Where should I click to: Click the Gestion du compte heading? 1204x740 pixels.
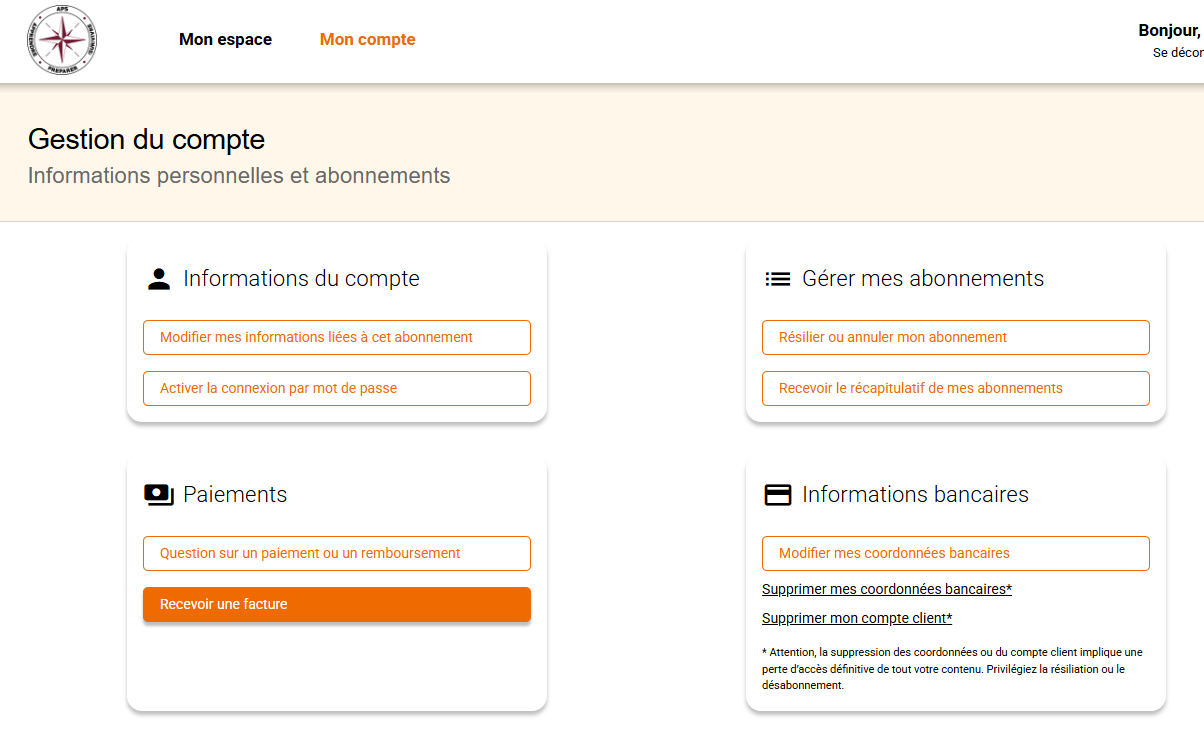pos(146,139)
